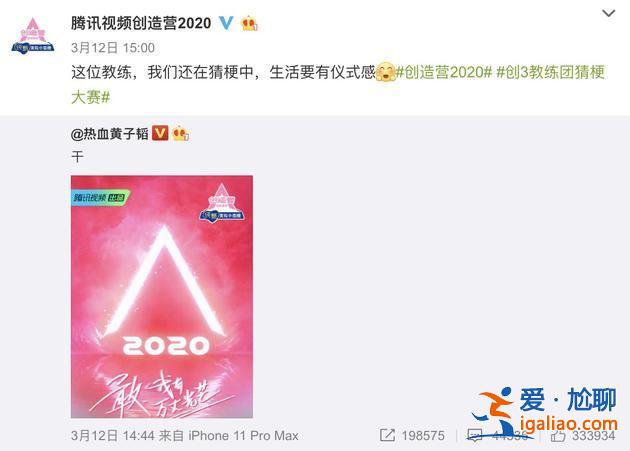
Task: Open the @热血黄子韬 profile link
Action: tap(110, 134)
